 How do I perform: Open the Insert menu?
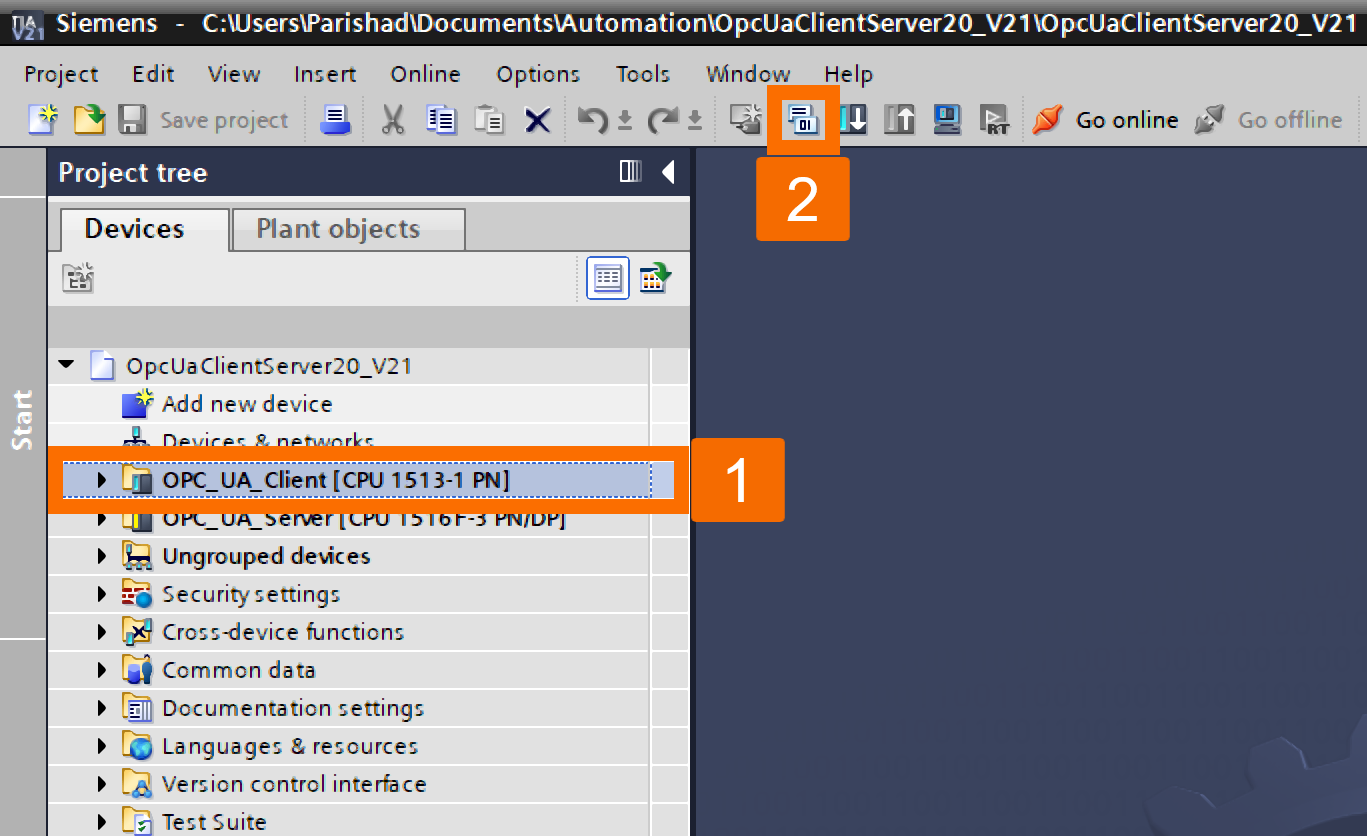(325, 74)
